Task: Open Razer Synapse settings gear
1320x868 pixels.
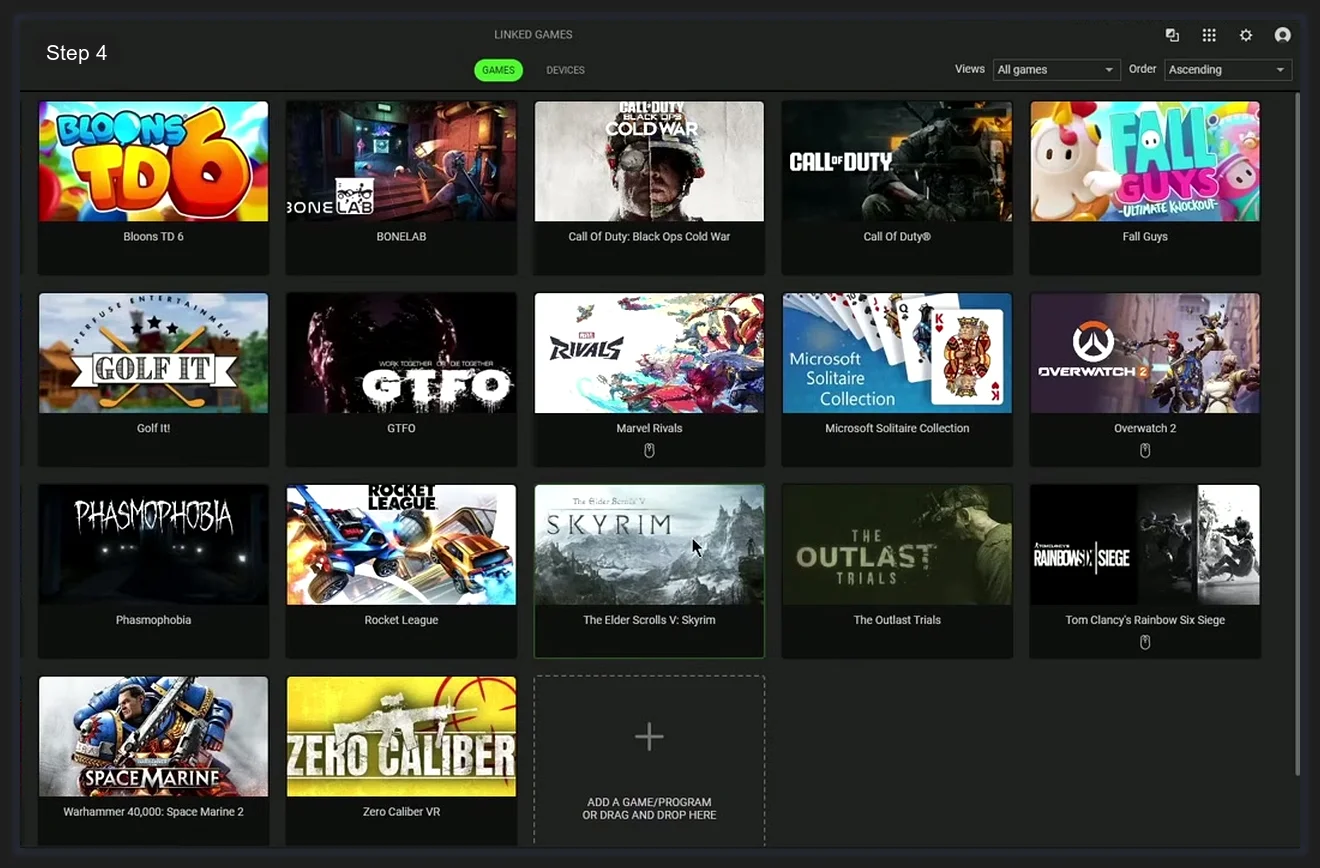Action: (1246, 34)
